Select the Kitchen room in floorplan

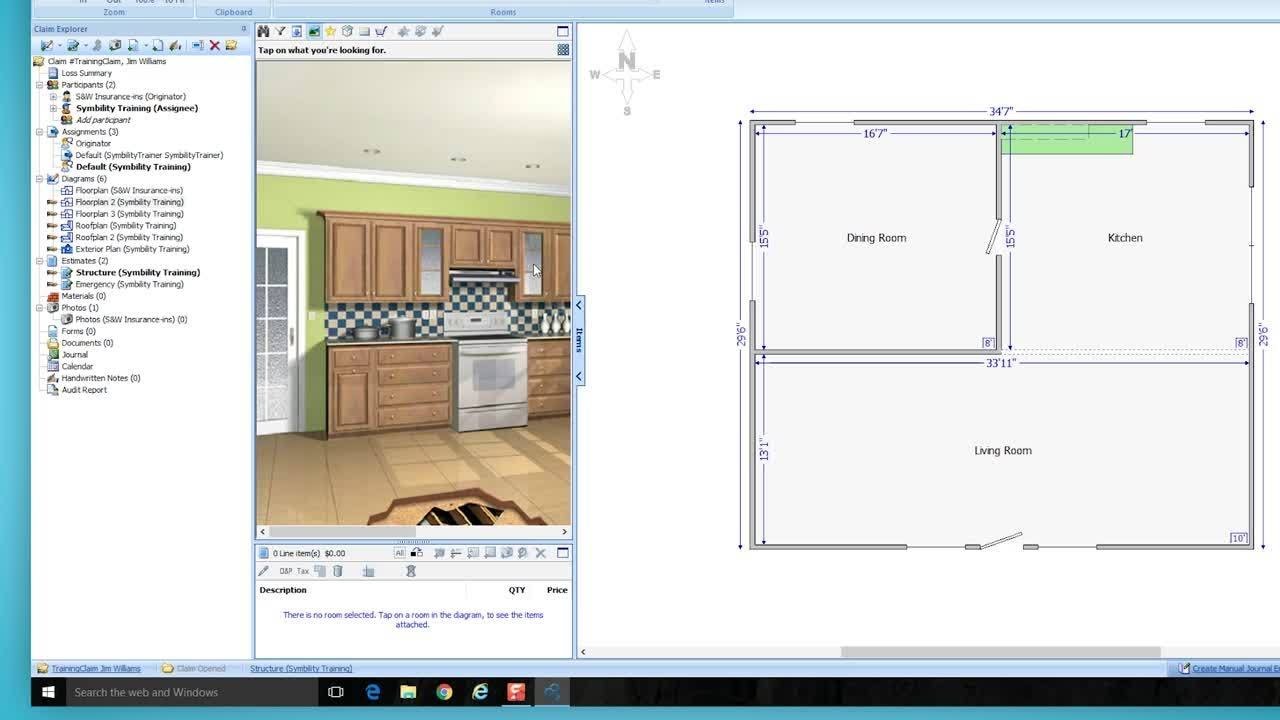1125,238
